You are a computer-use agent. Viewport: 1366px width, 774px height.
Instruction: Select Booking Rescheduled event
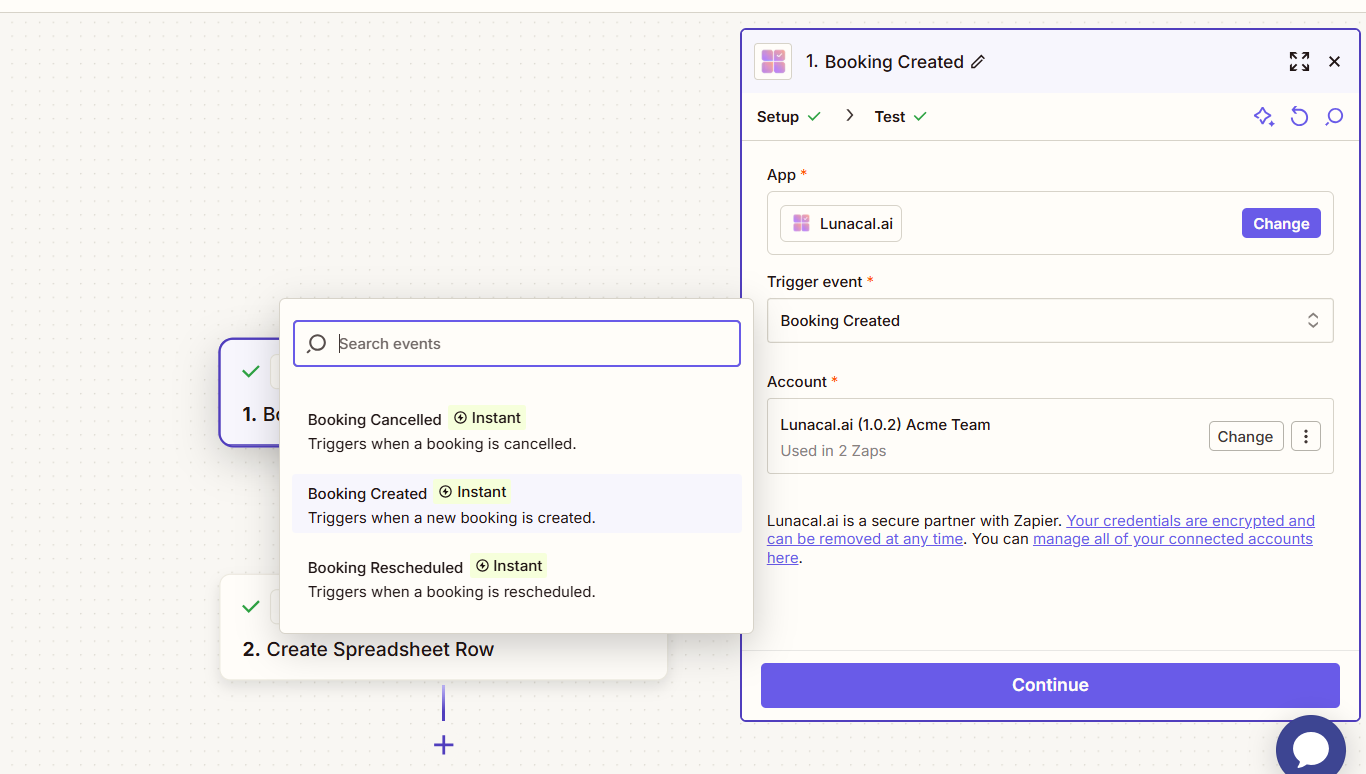point(517,578)
